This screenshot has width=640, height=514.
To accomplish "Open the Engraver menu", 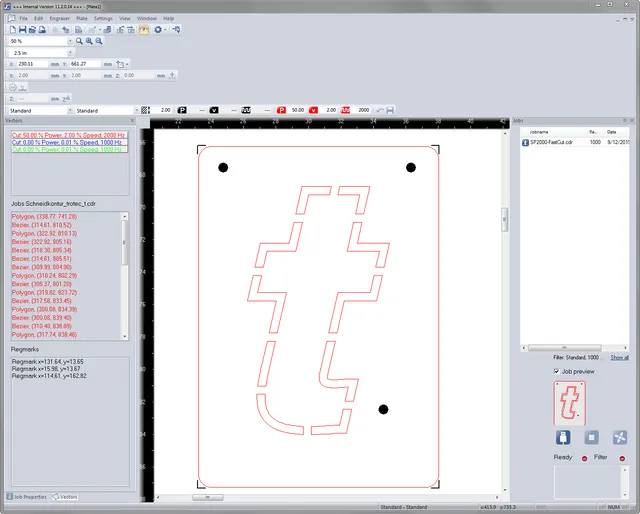I will point(59,18).
